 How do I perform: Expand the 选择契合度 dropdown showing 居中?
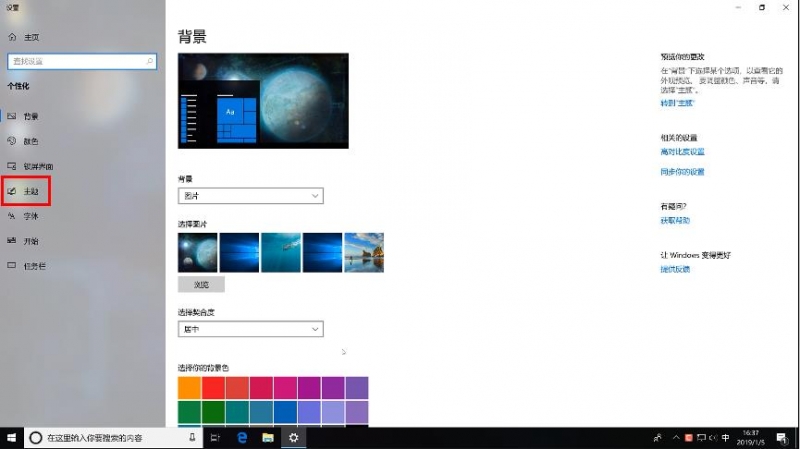[x=251, y=329]
